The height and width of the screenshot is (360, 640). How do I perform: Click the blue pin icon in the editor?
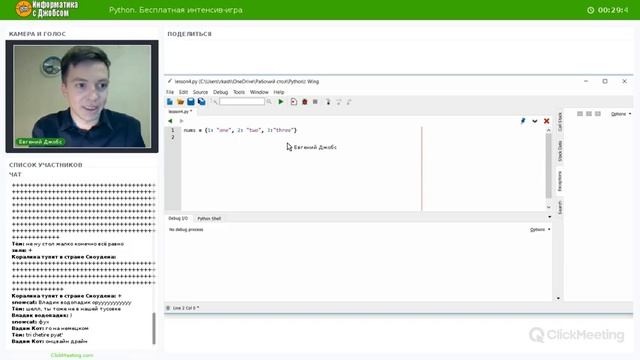pyautogui.click(x=523, y=121)
